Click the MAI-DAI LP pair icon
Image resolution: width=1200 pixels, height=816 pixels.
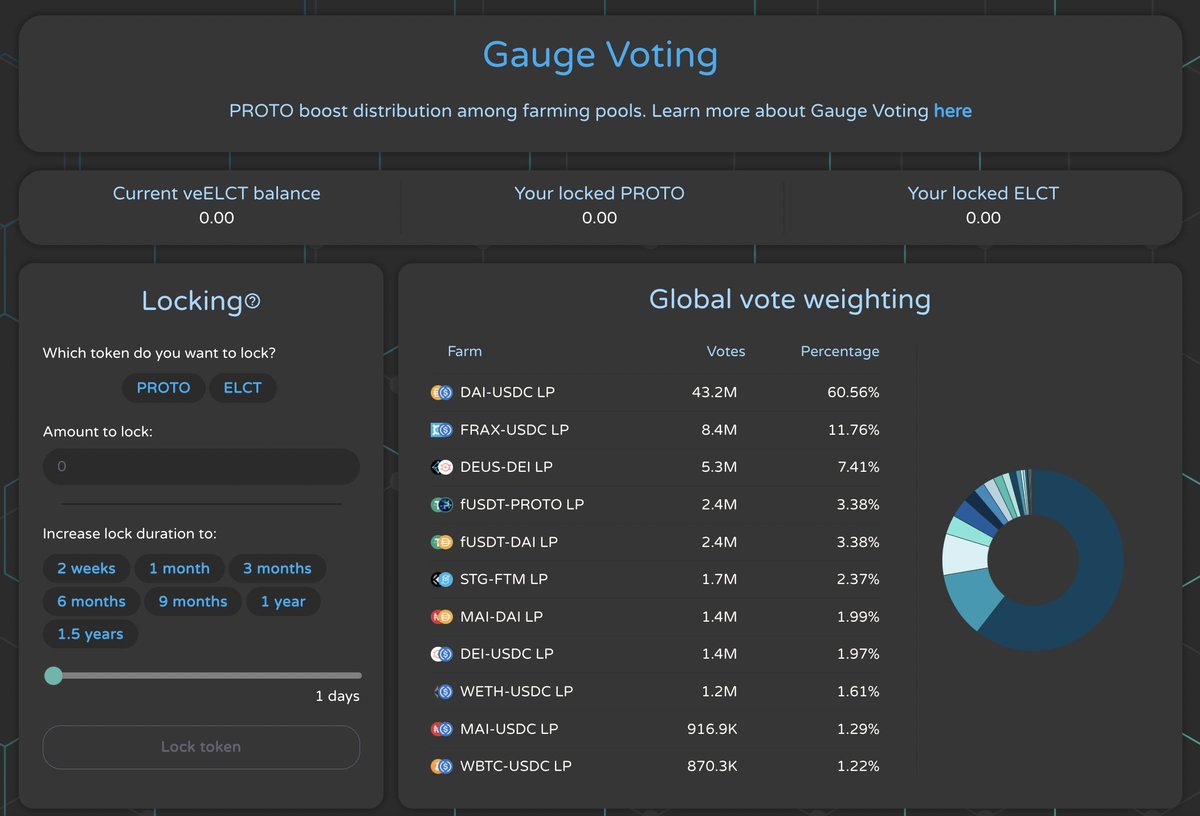coord(442,617)
